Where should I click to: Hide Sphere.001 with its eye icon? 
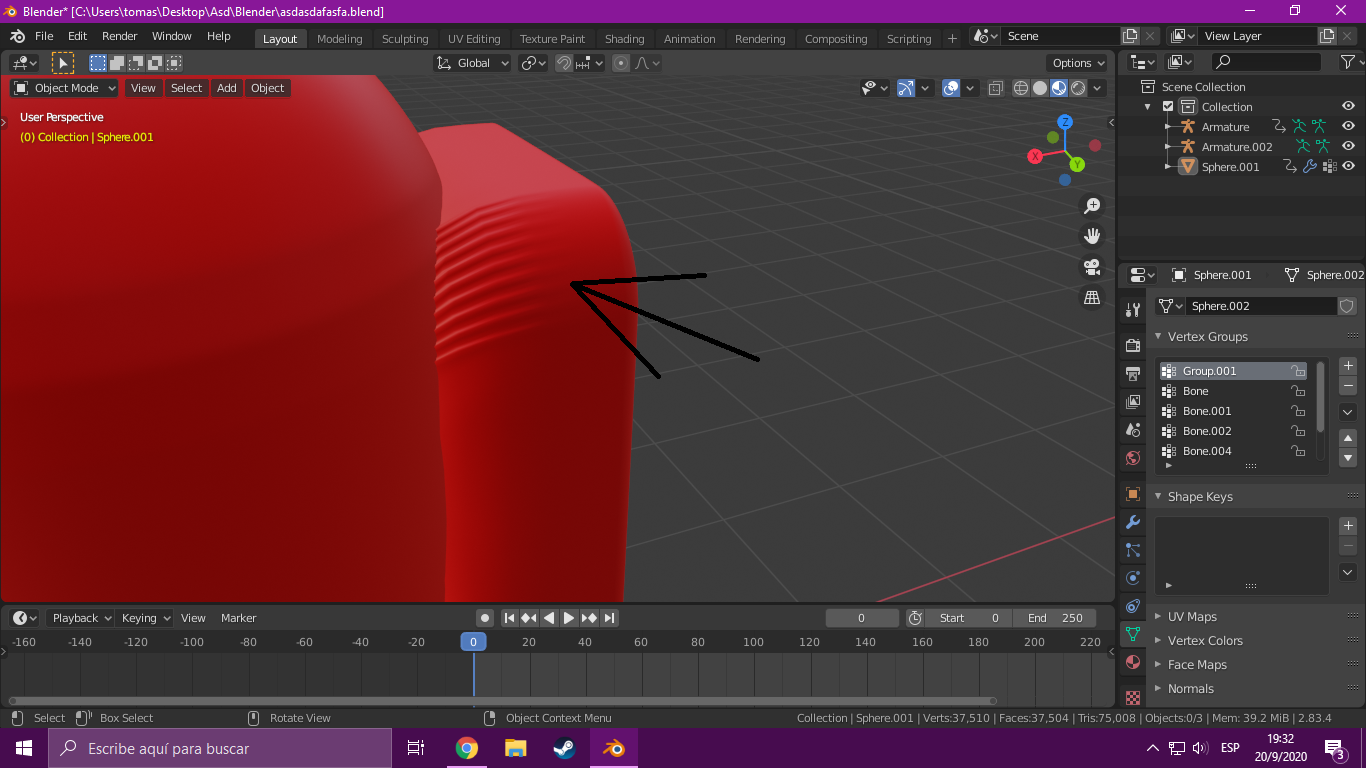(1348, 166)
